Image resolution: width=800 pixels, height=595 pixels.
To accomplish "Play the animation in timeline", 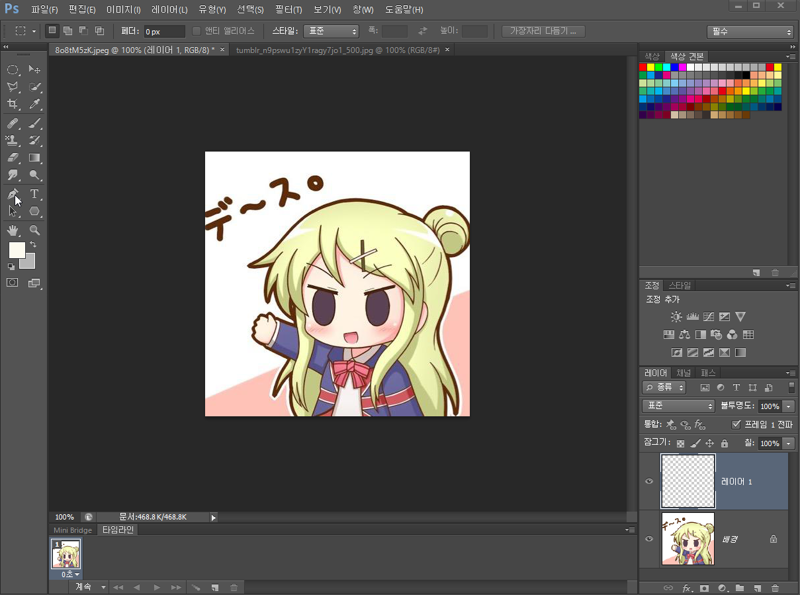I will tap(157, 588).
